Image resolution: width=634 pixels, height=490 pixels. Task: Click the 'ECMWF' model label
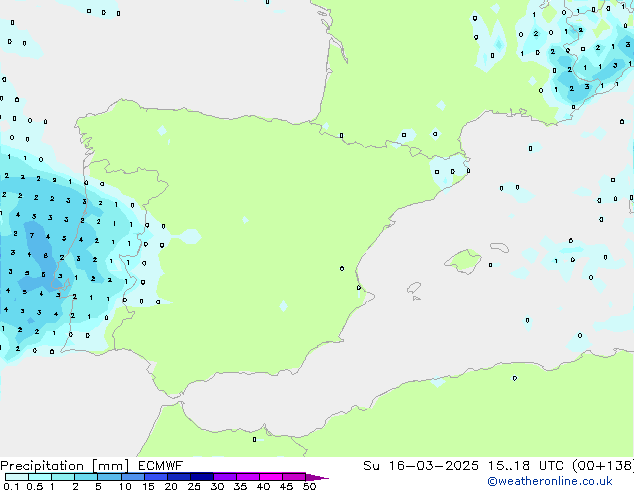(x=161, y=466)
